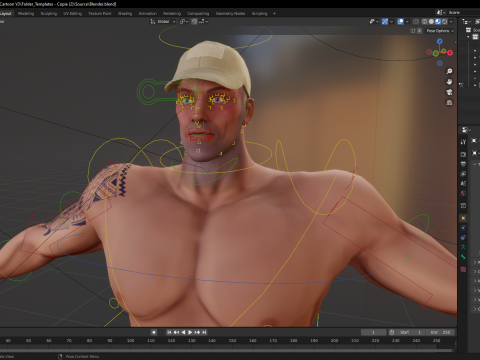Select solid viewport shading

pos(431,21)
